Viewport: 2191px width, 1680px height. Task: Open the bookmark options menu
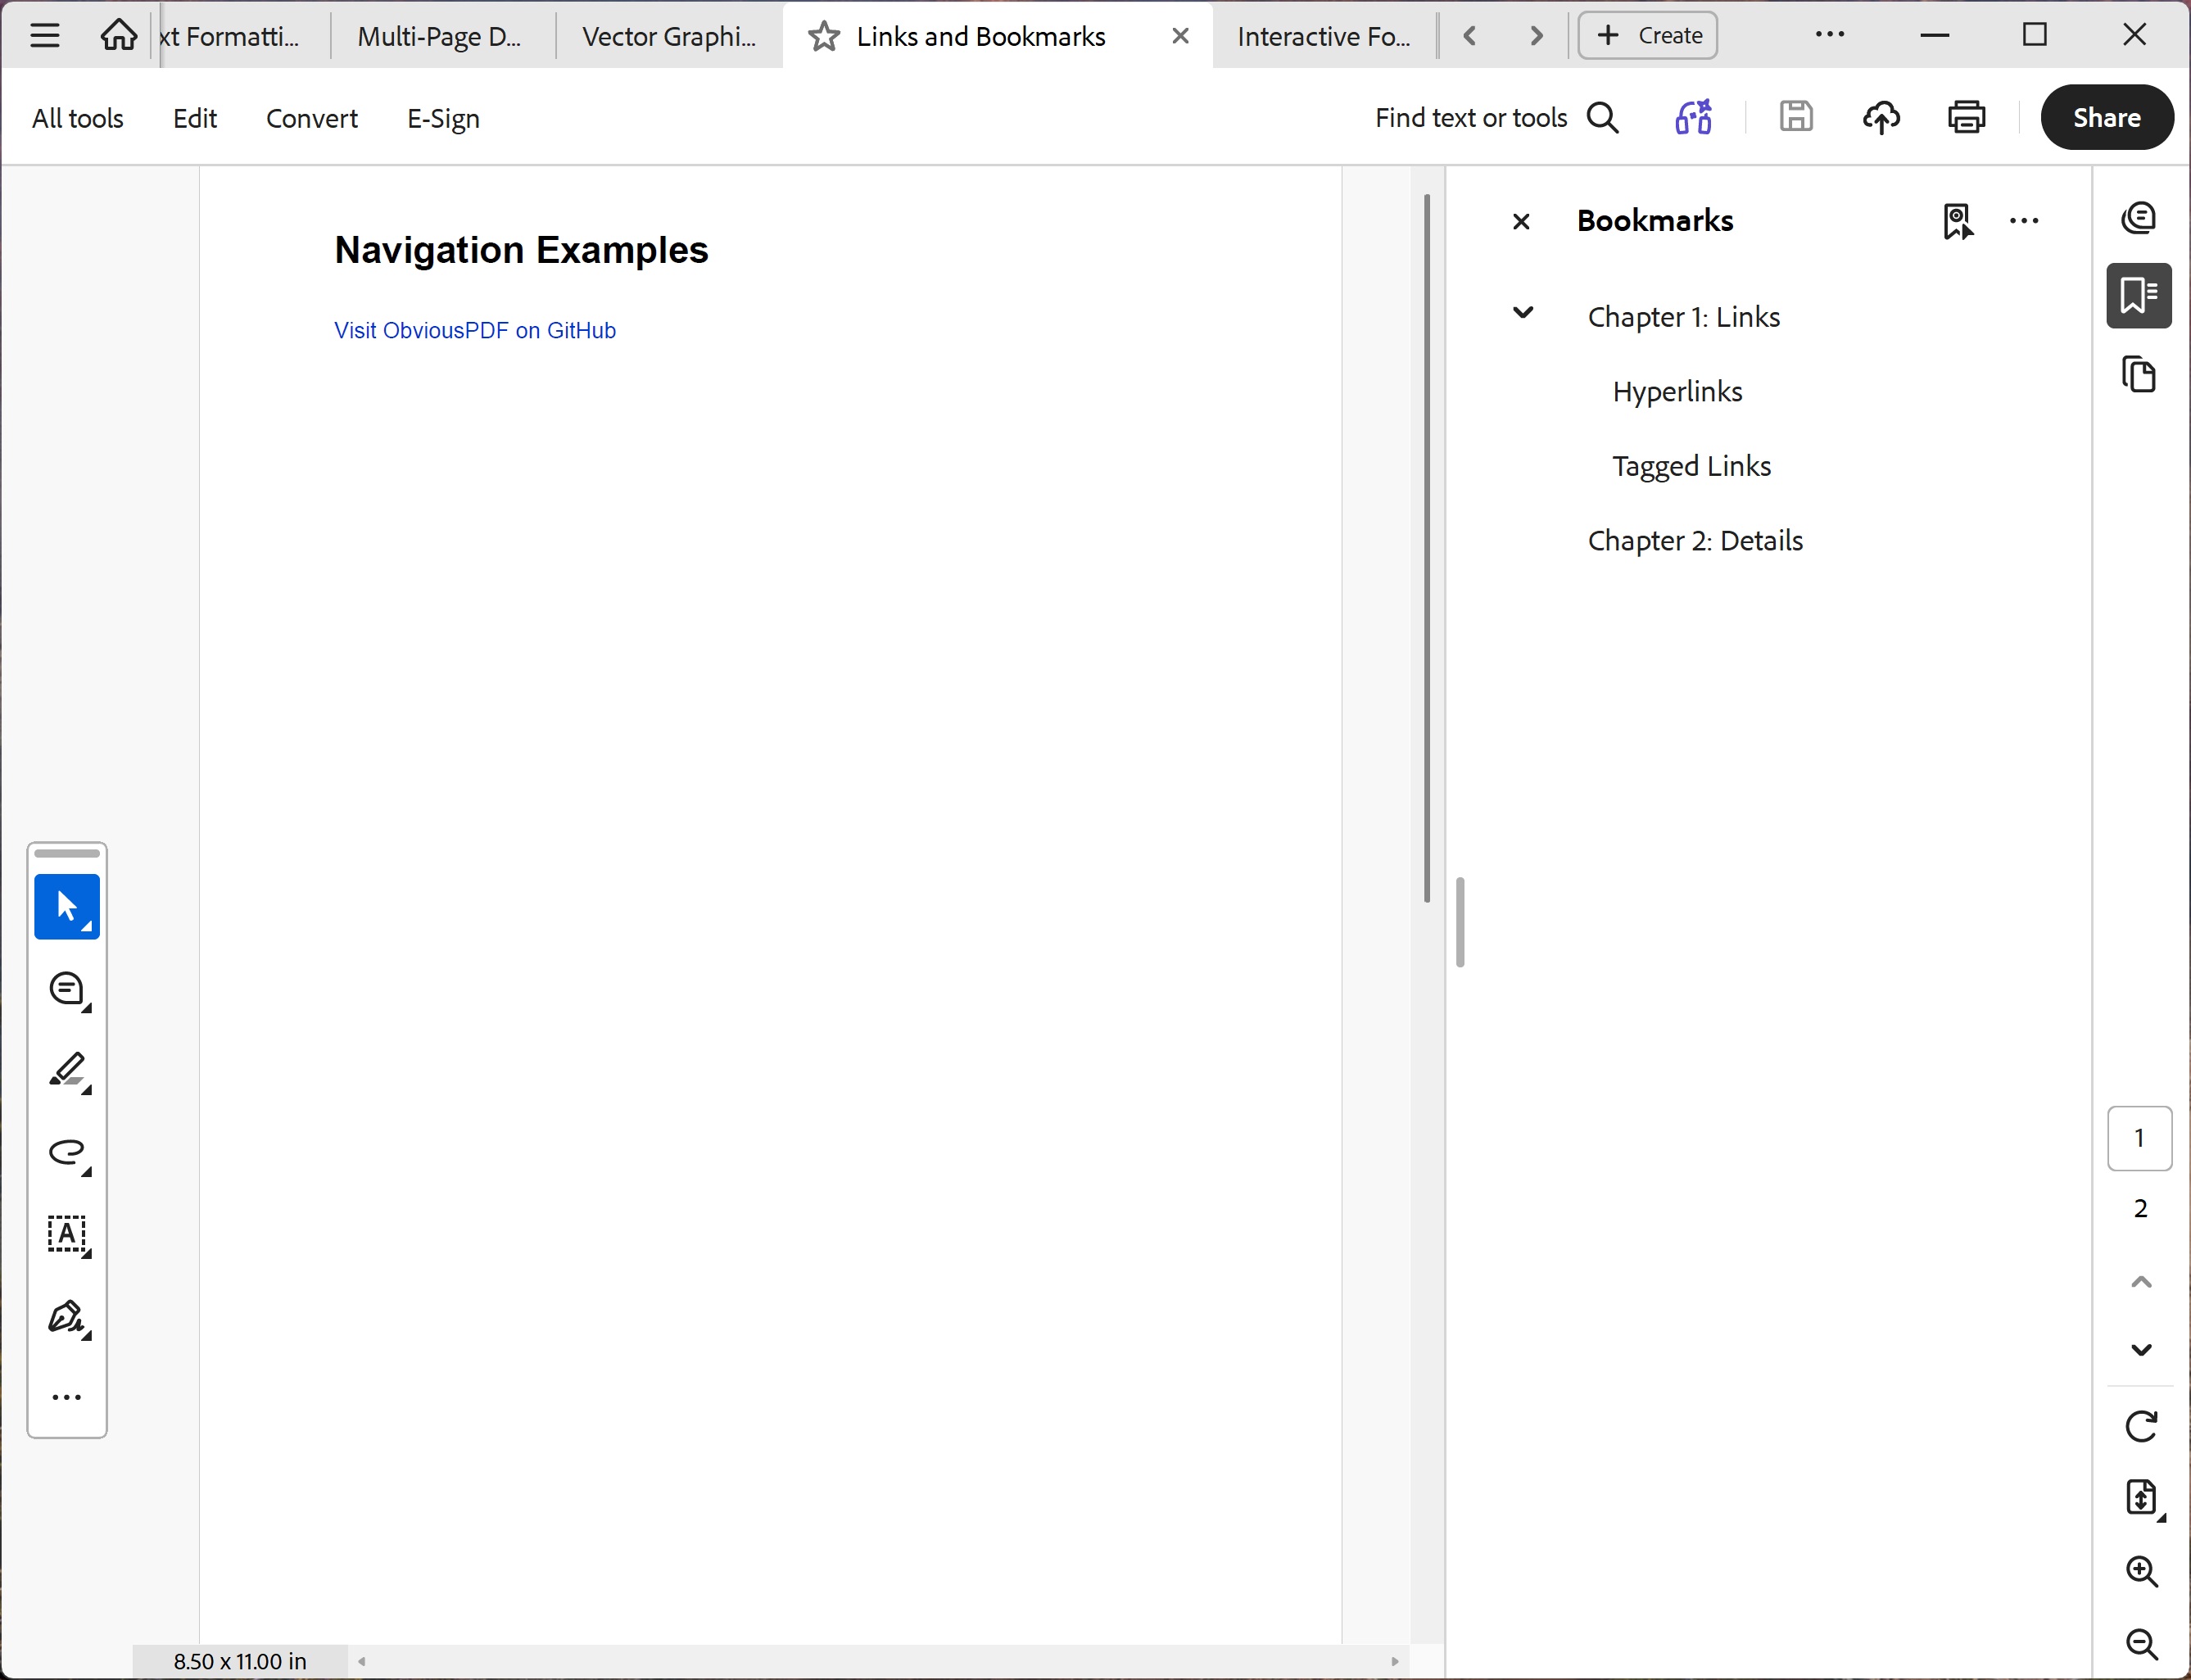[x=2024, y=221]
